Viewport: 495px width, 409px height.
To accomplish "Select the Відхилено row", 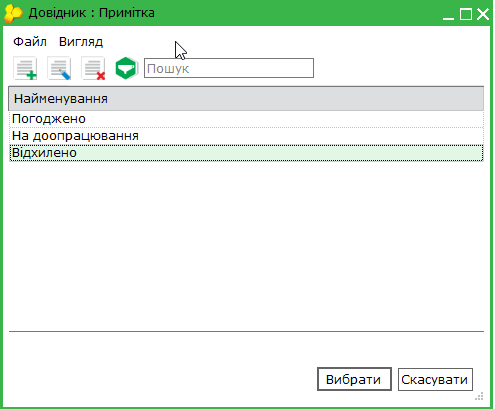I will click(246, 153).
